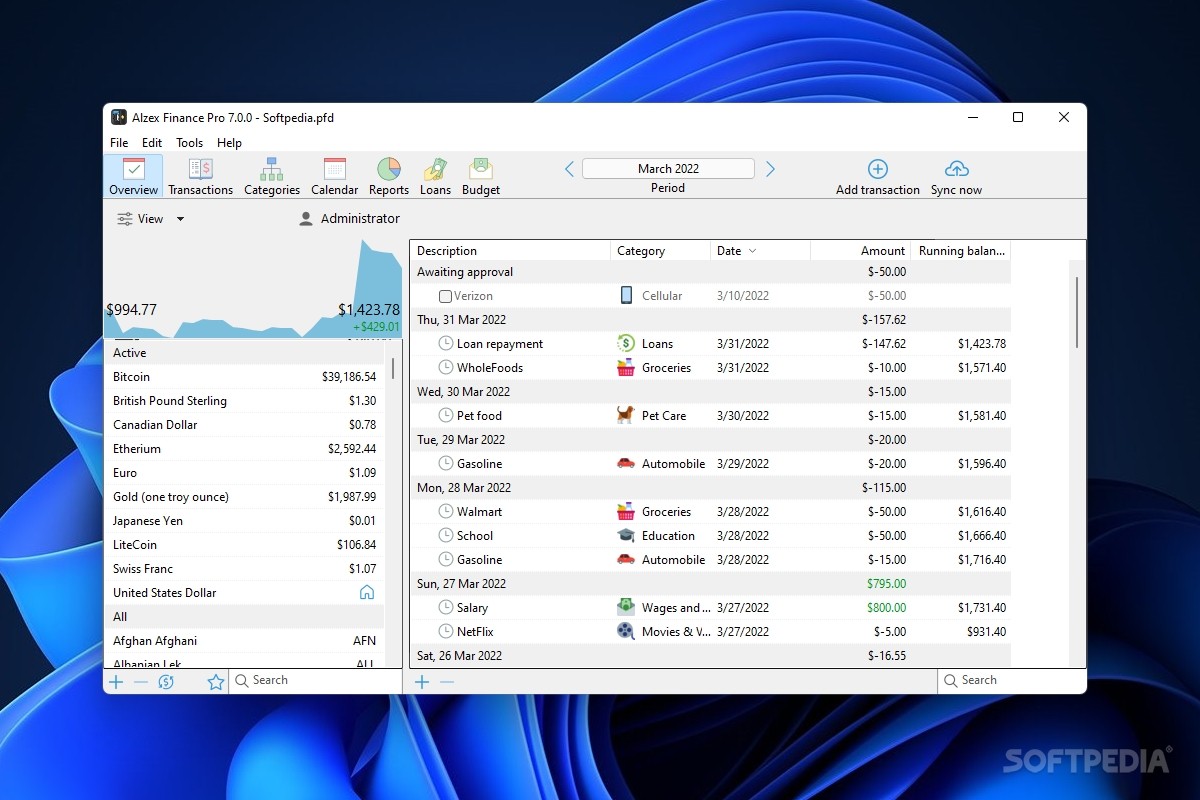Open the Calendar view
1200x800 pixels.
point(334,176)
